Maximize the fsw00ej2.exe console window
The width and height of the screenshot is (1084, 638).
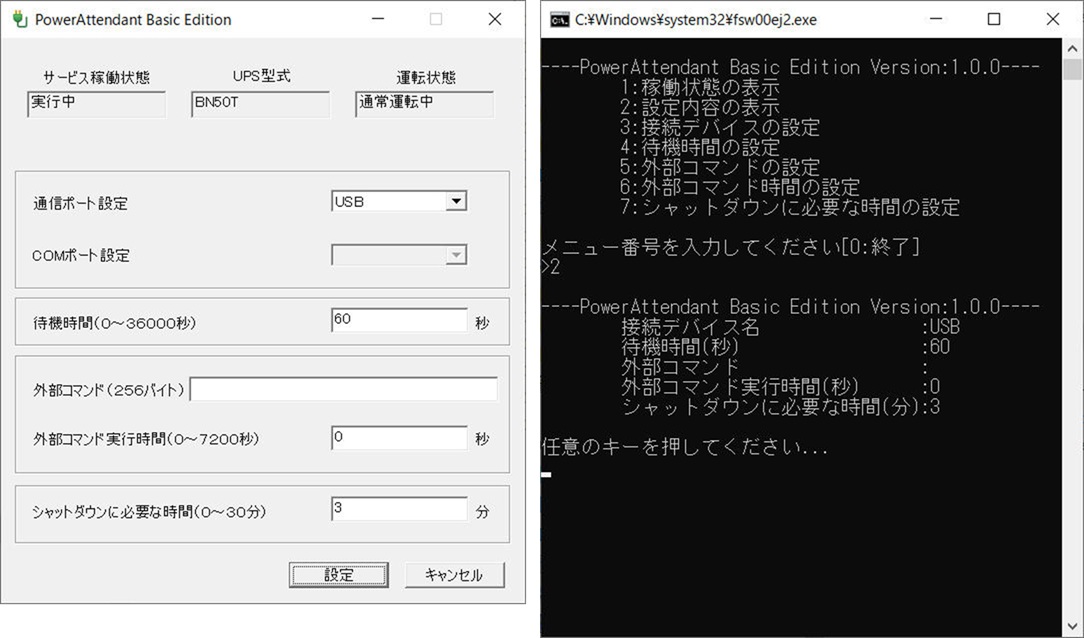click(x=993, y=19)
